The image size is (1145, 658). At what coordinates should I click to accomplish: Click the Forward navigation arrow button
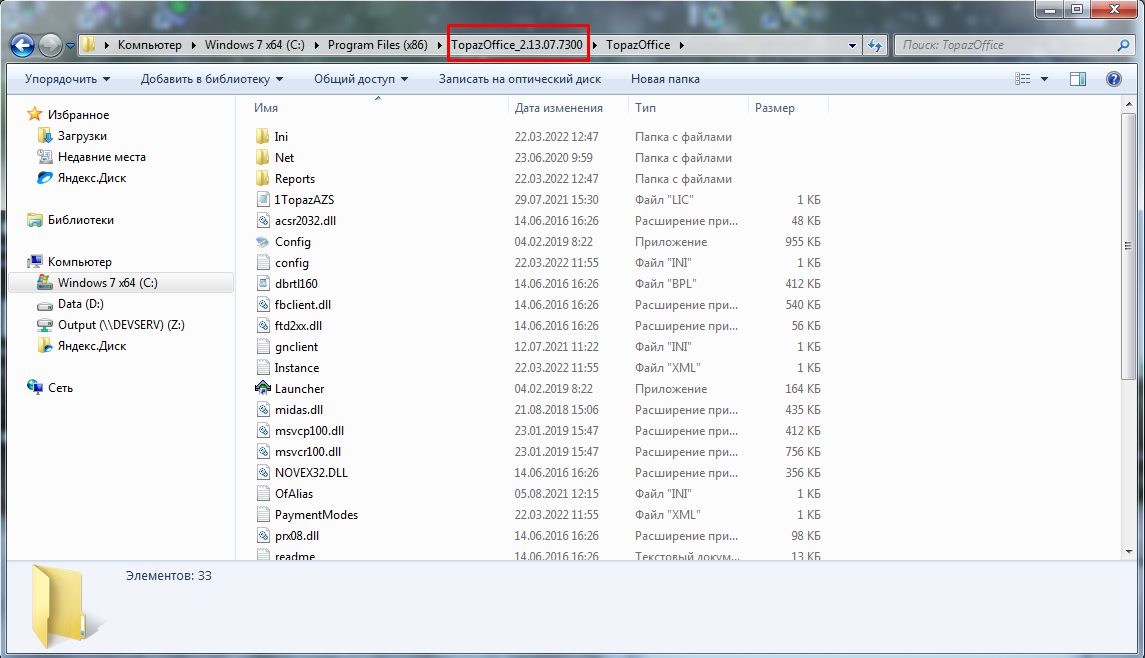[50, 45]
